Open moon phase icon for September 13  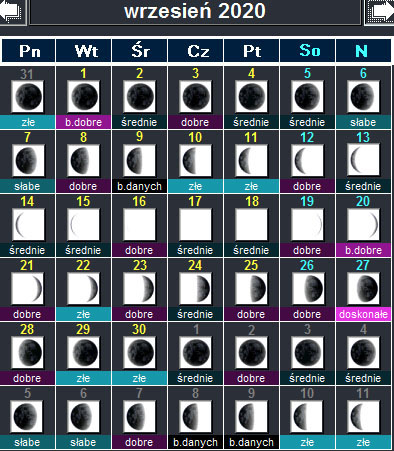[x=363, y=160]
